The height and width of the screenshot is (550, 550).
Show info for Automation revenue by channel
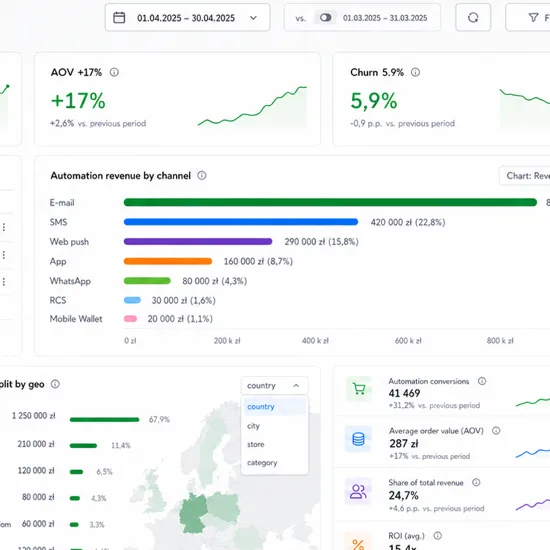202,175
